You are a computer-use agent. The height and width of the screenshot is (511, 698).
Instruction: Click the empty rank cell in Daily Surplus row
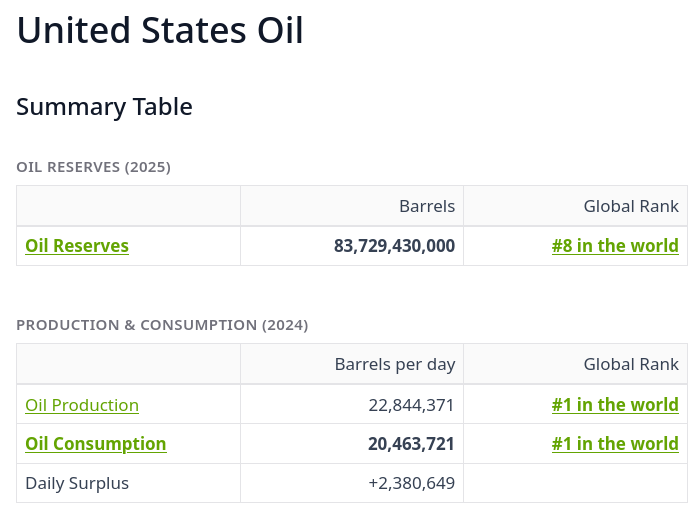[575, 484]
